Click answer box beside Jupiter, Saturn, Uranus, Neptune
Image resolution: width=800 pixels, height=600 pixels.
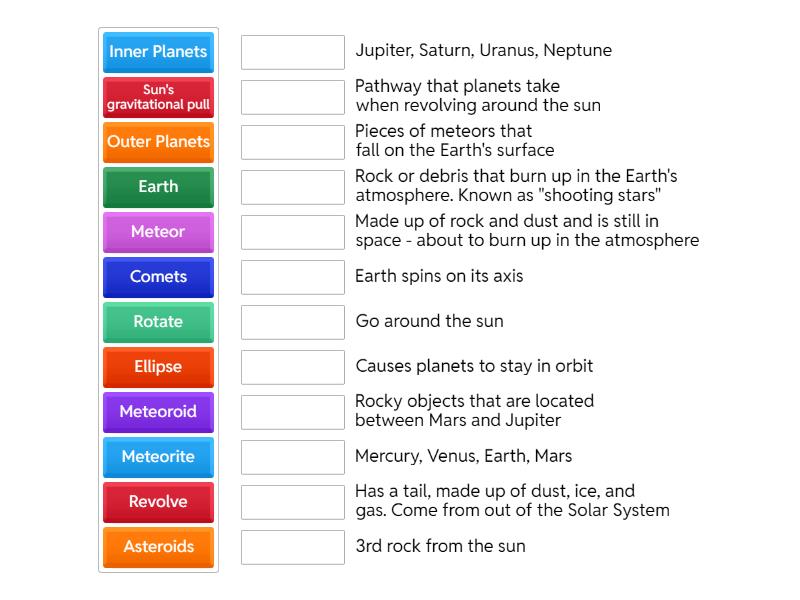tap(292, 52)
